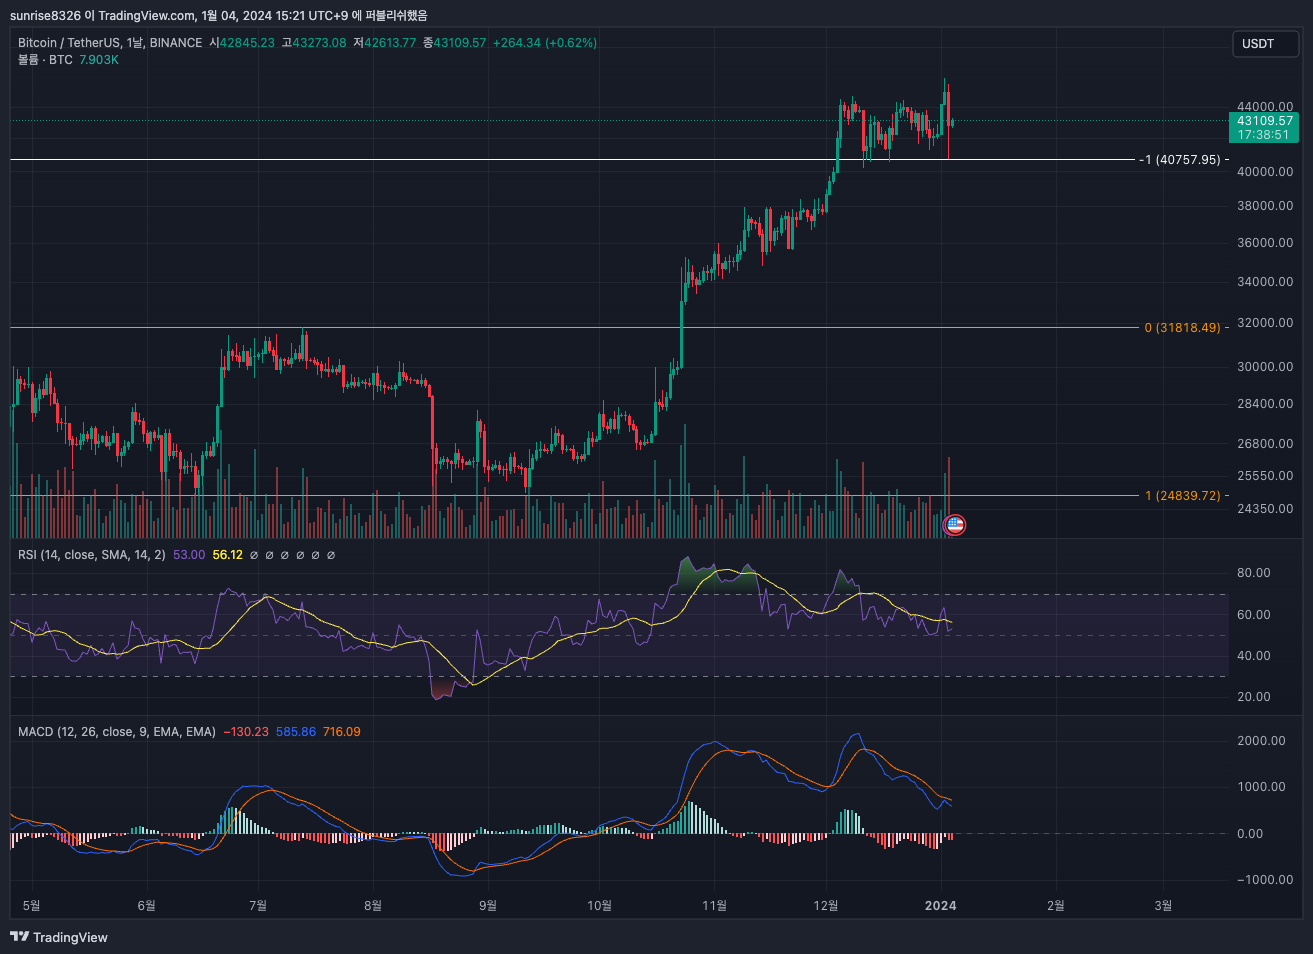Click the Bitcoin / TetherUS symbol title
The height and width of the screenshot is (954, 1313).
click(x=110, y=43)
